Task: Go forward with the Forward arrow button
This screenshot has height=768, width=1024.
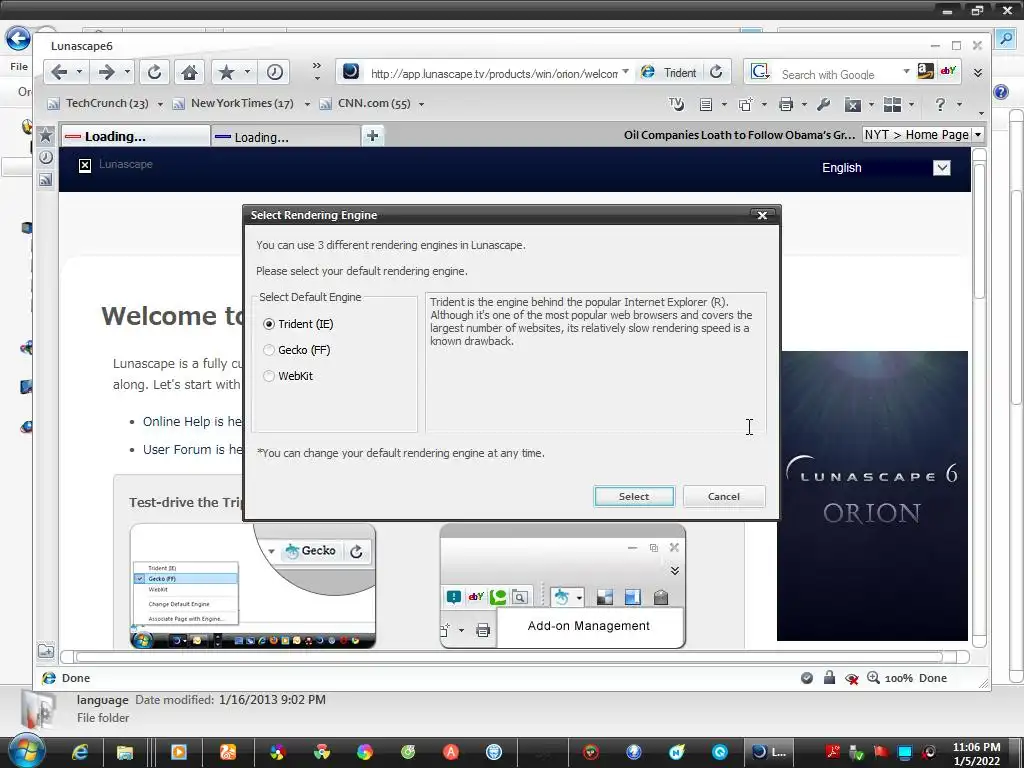Action: (x=106, y=72)
